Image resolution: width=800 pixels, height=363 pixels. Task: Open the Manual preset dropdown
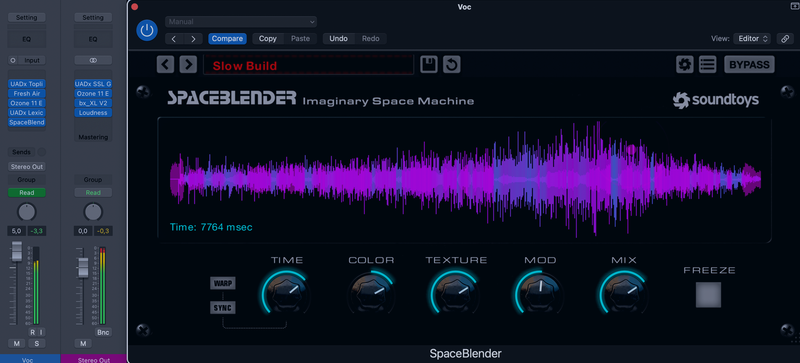pos(241,22)
